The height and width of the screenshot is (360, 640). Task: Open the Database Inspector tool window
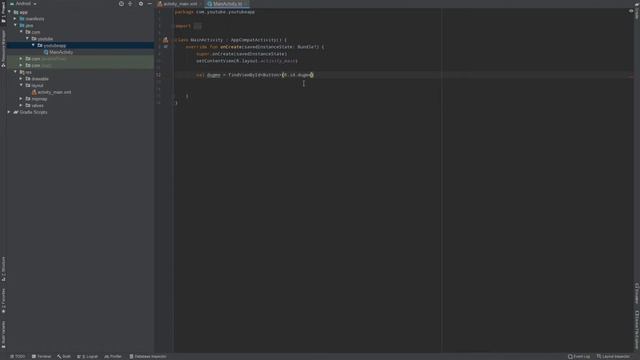pyautogui.click(x=148, y=356)
